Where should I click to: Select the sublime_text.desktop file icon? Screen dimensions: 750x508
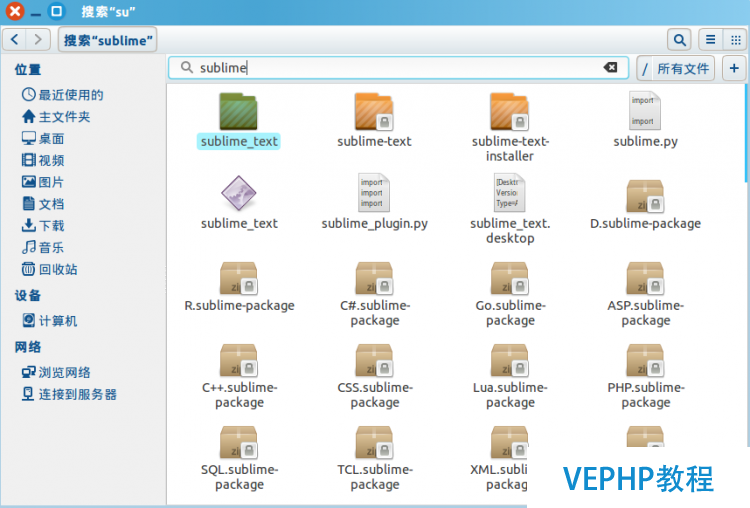pyautogui.click(x=509, y=192)
